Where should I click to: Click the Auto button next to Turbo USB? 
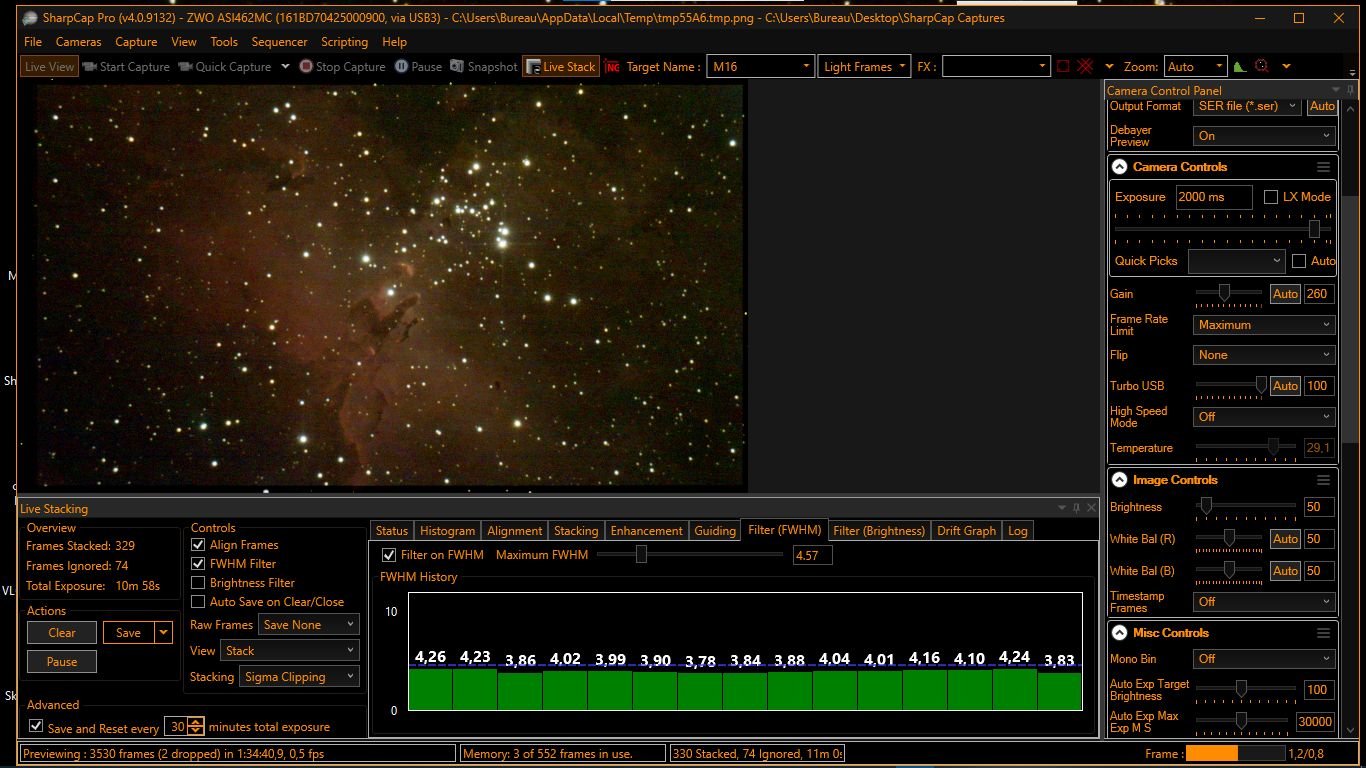[1285, 386]
